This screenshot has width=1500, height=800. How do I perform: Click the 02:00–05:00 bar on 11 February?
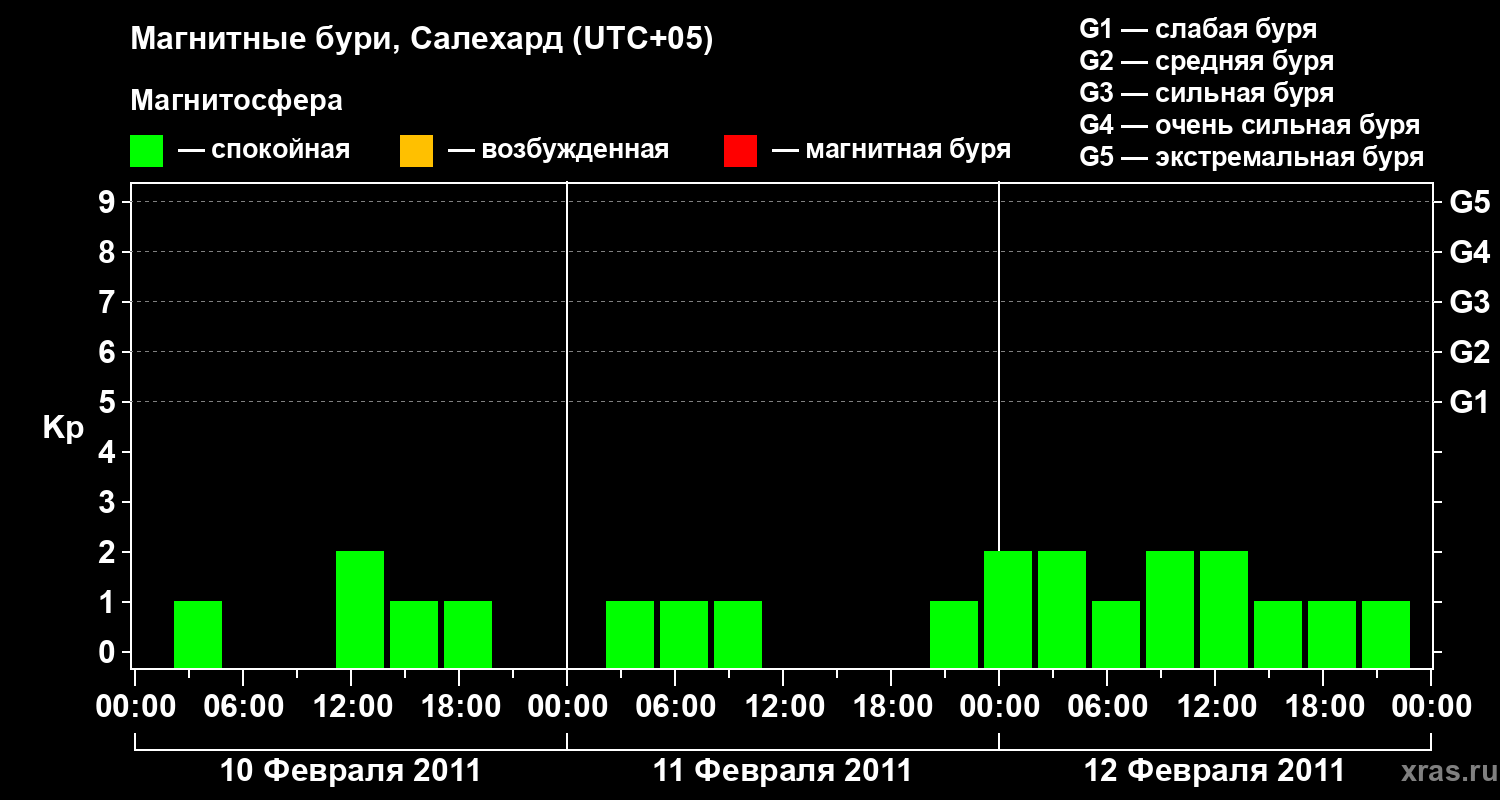630,634
